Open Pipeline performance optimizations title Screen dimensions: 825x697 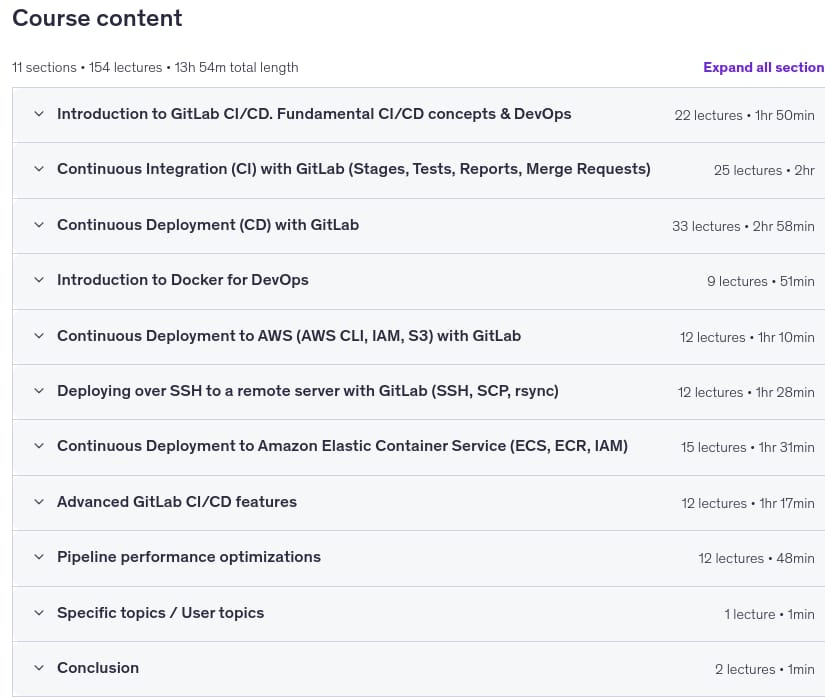(189, 557)
